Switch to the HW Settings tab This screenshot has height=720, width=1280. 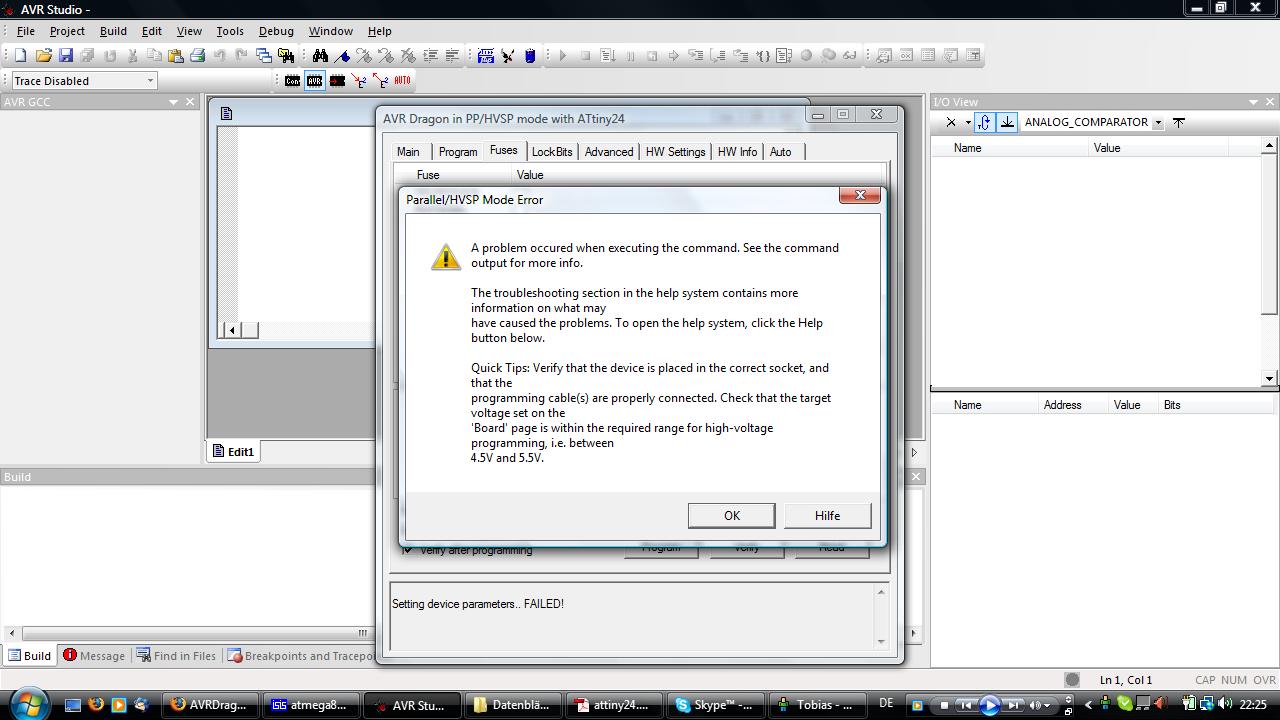point(676,152)
